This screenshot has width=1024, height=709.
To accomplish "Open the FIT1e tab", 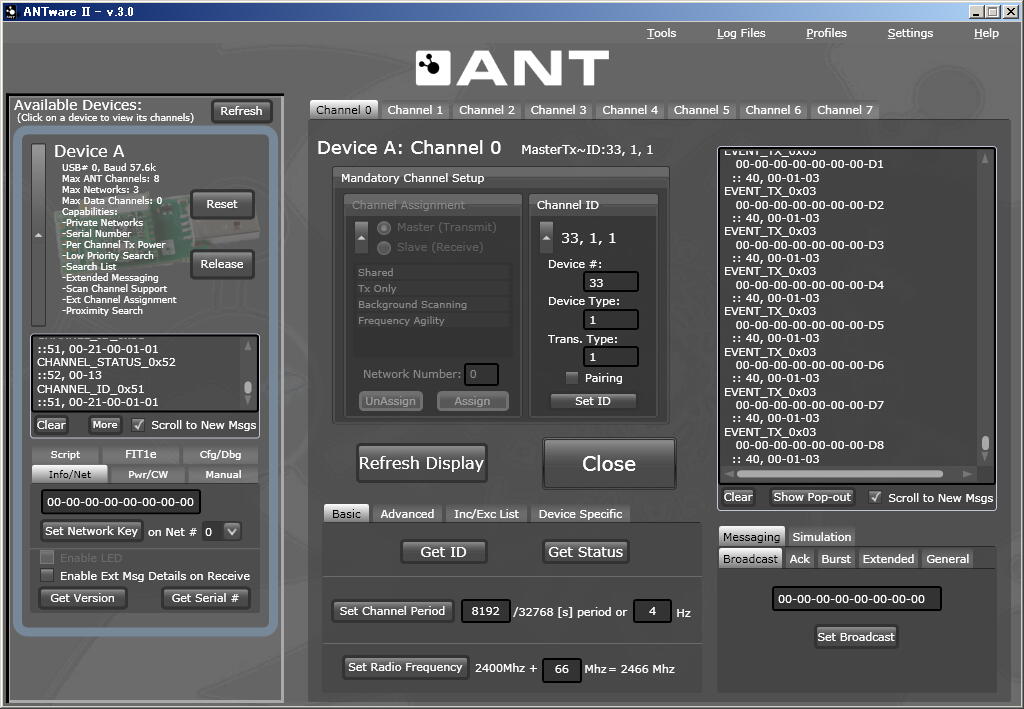I will point(140,454).
